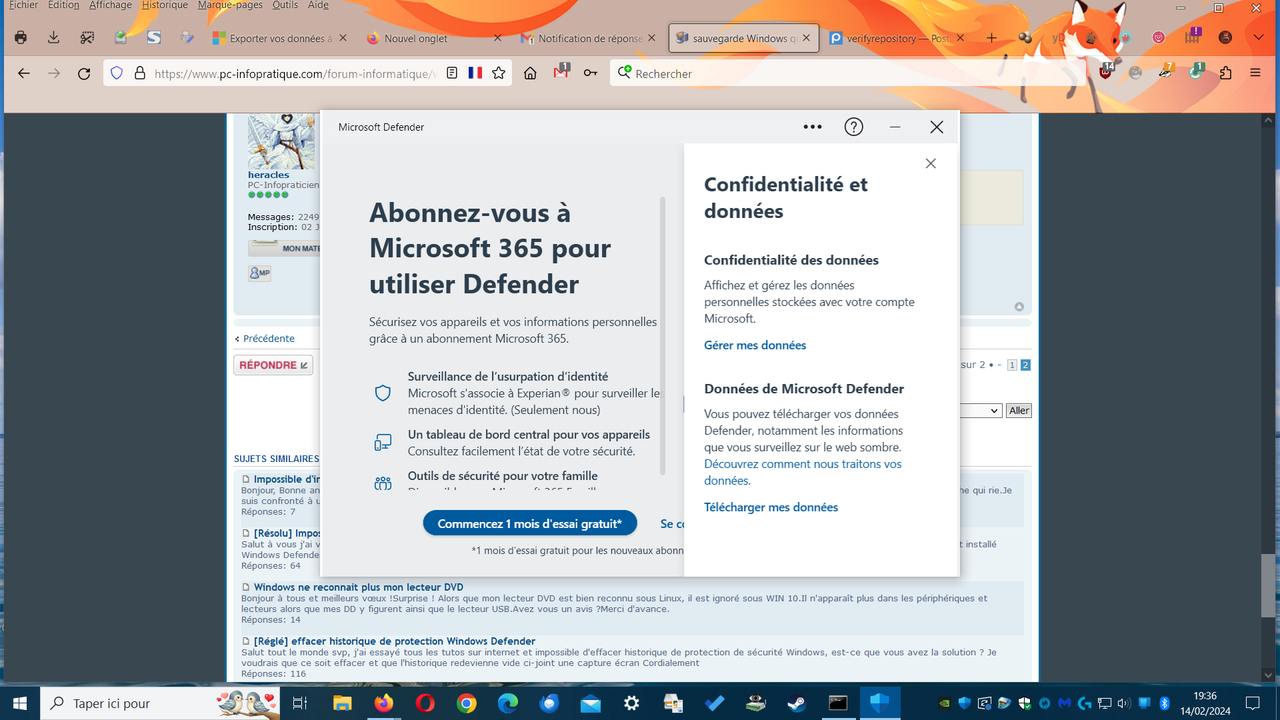Click the Firefox screenshot scissors icon
Screen dimensions: 1280x720
pyautogui.click(x=87, y=38)
